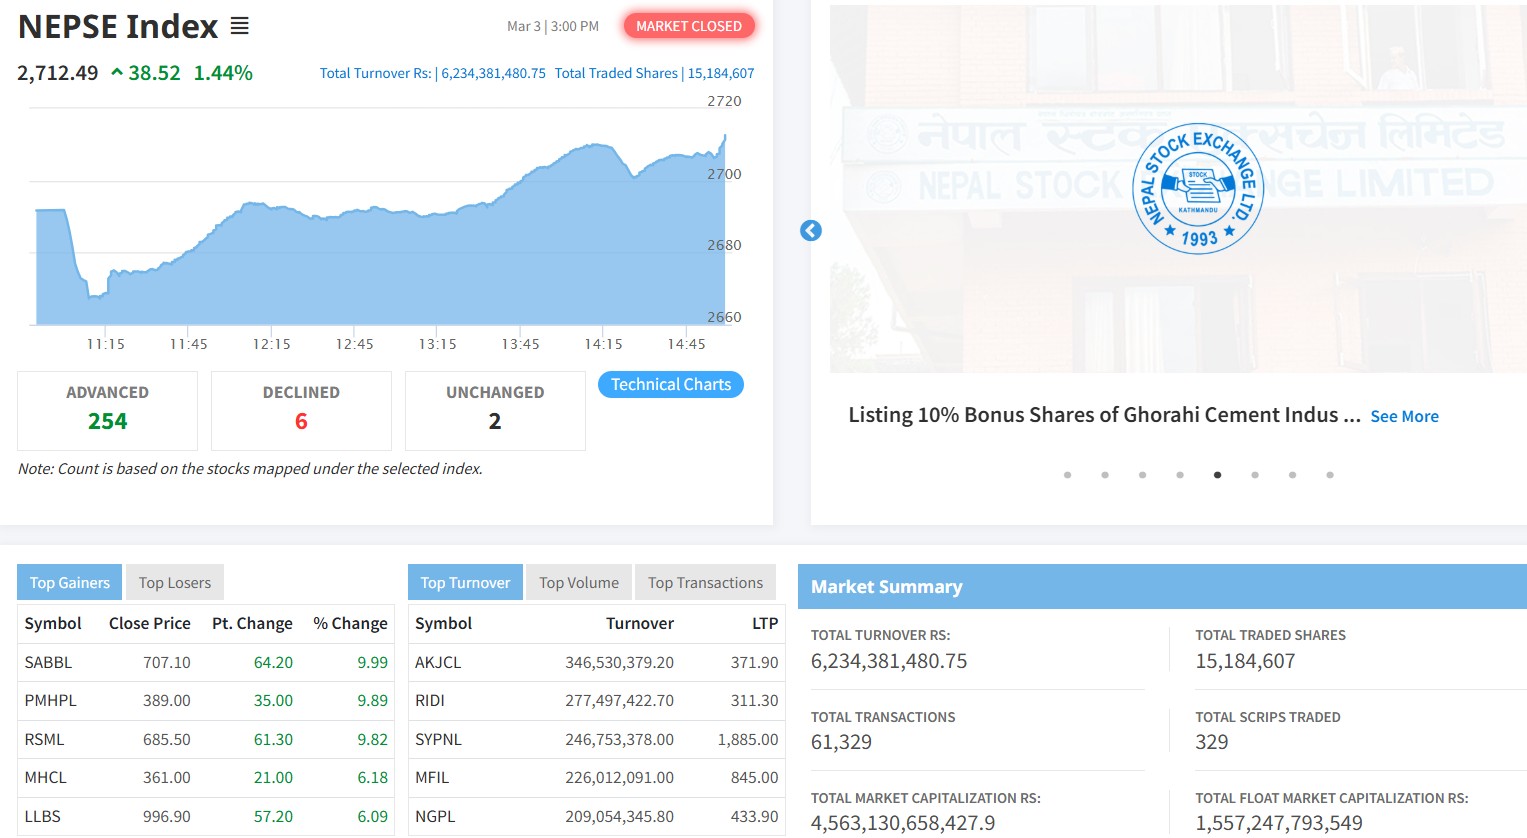Click the chart peak near 14:15

[x=600, y=146]
